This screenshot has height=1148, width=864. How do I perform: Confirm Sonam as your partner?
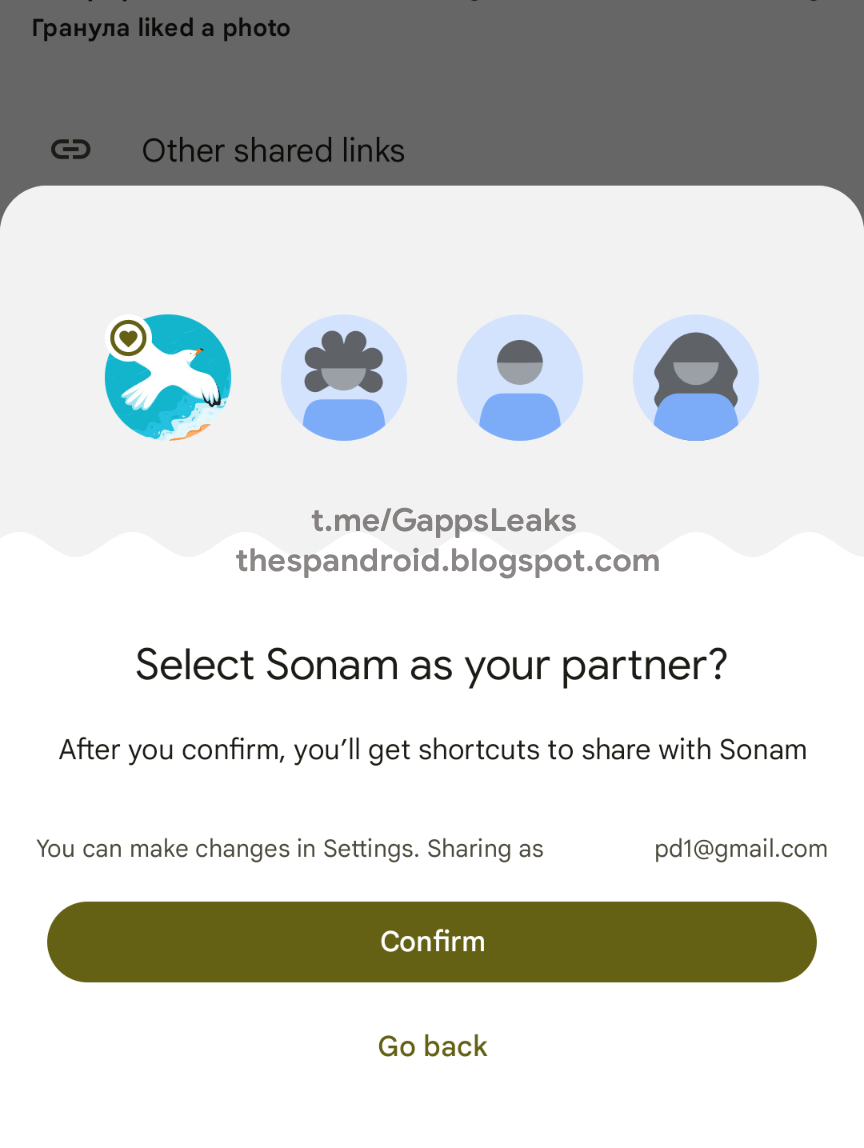432,942
